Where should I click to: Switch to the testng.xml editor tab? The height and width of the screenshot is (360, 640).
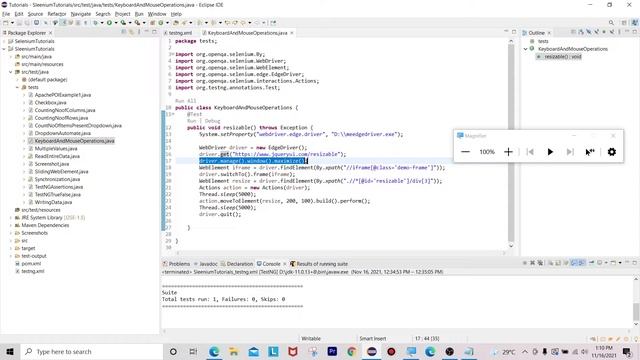(180, 33)
